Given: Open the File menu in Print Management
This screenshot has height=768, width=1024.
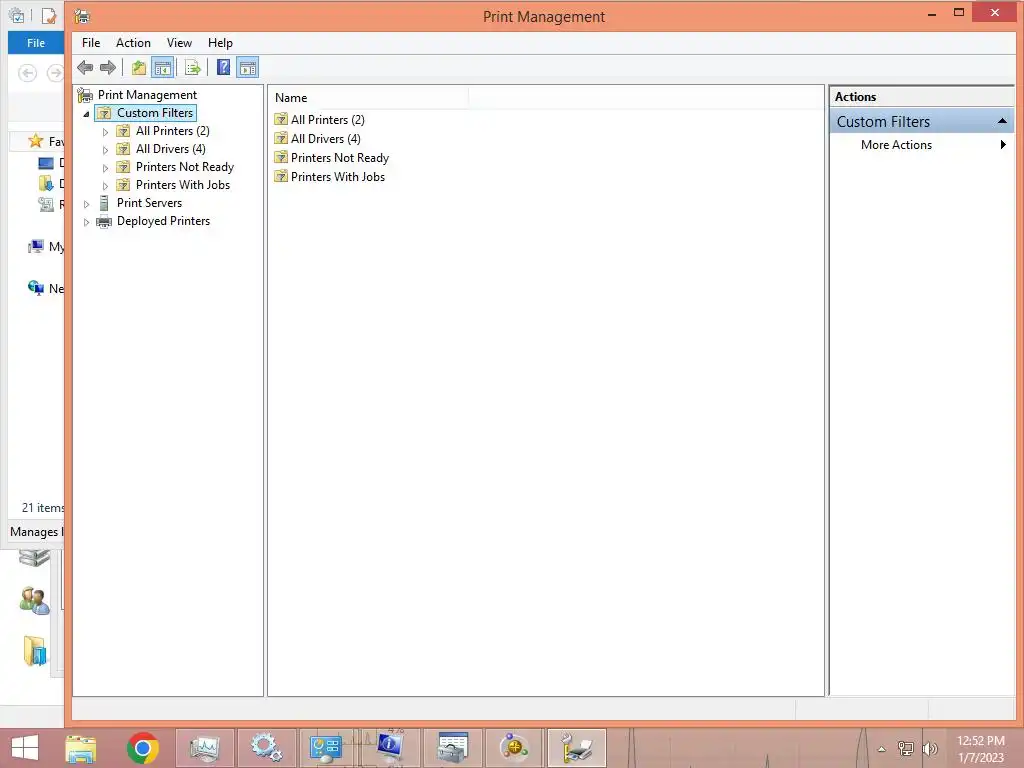Looking at the screenshot, I should tap(91, 42).
